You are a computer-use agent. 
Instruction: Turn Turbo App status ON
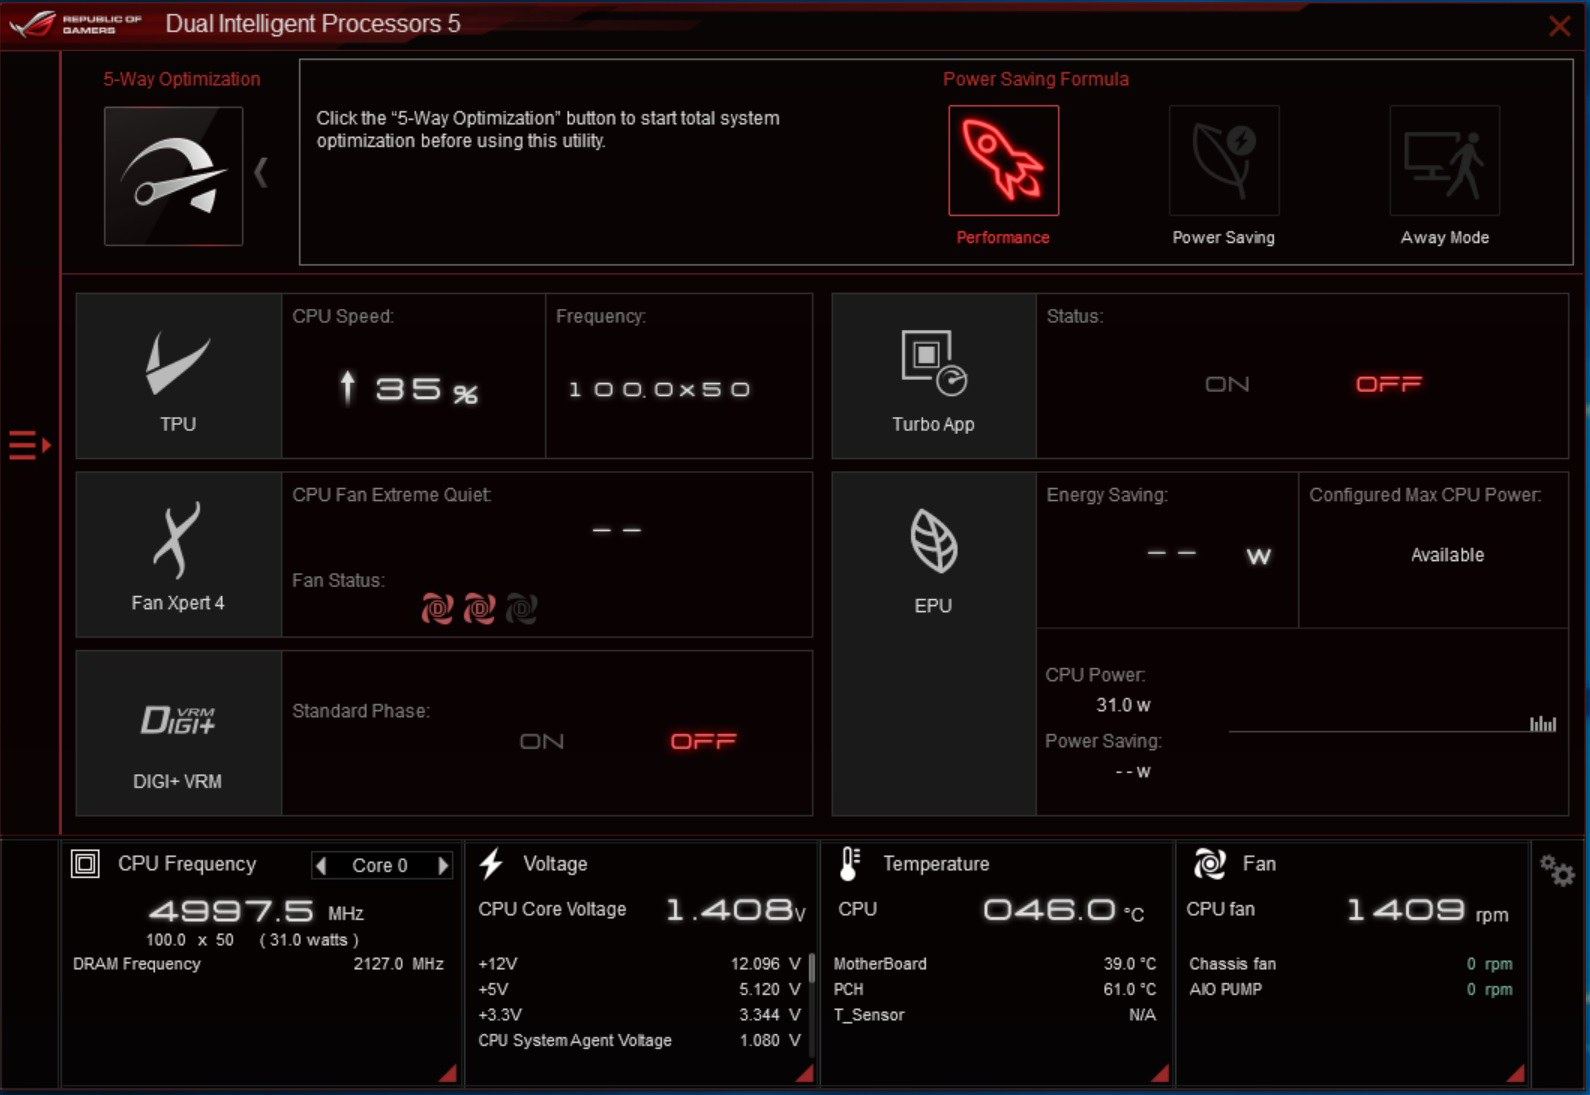(x=1227, y=384)
